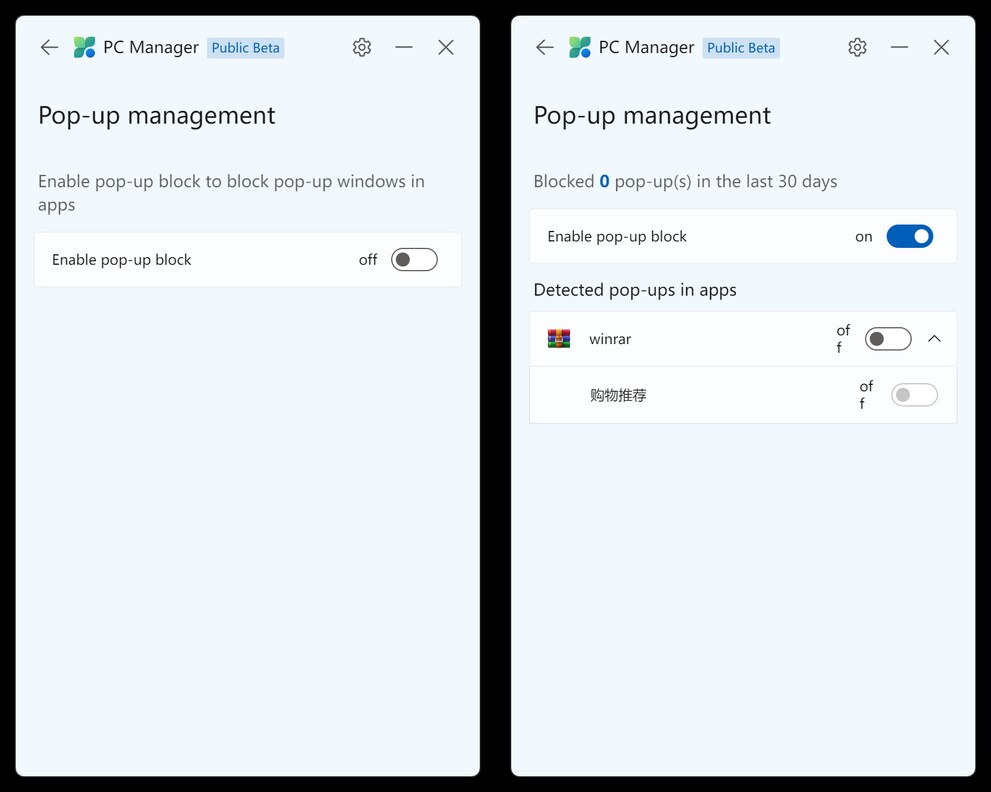Viewport: 991px width, 792px height.
Task: Minimize the window listing detected pop-ups
Action: [899, 47]
